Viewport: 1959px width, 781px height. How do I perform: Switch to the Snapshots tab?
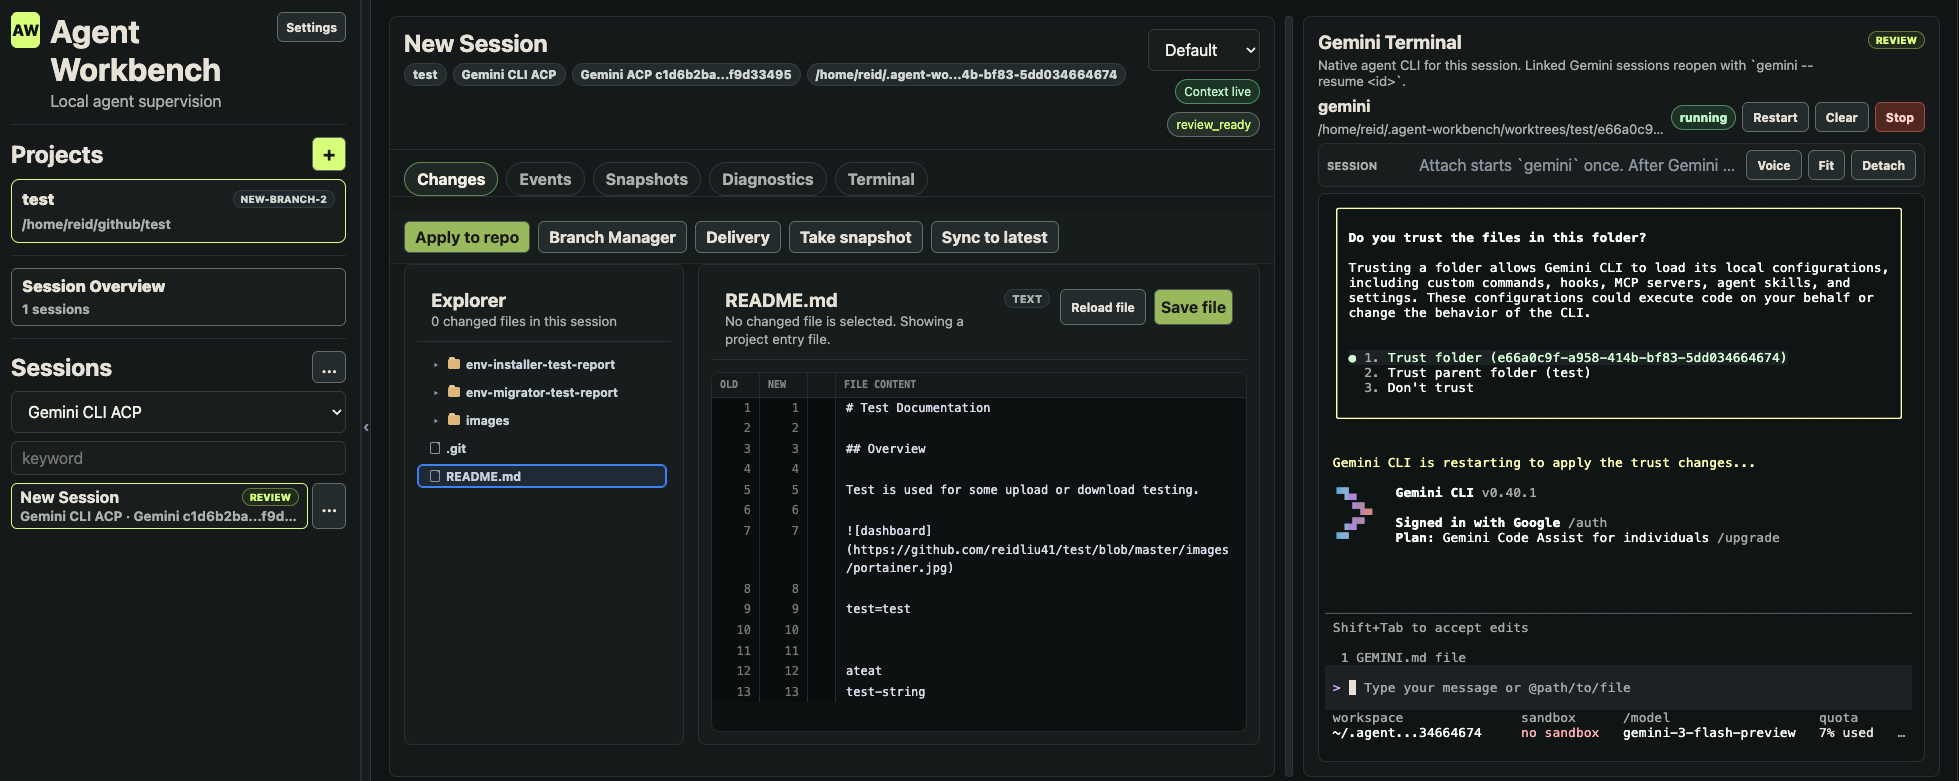click(x=647, y=179)
